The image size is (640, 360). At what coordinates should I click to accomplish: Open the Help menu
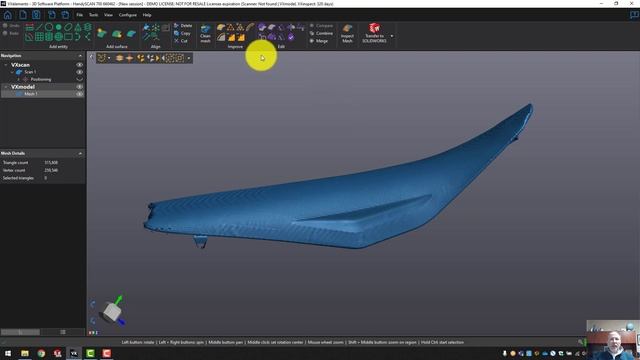click(147, 15)
